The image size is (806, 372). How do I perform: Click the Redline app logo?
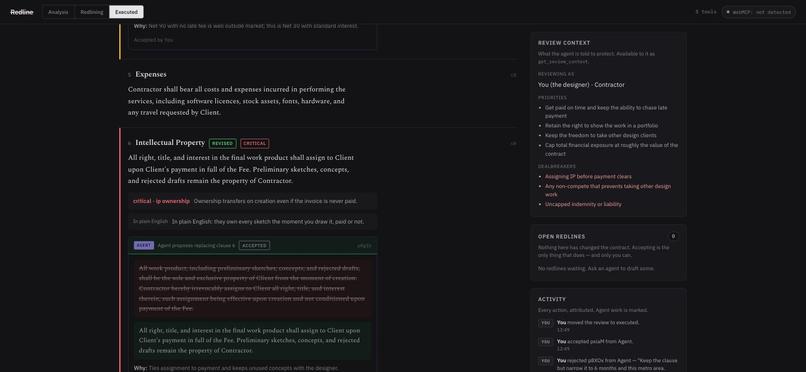tap(22, 12)
